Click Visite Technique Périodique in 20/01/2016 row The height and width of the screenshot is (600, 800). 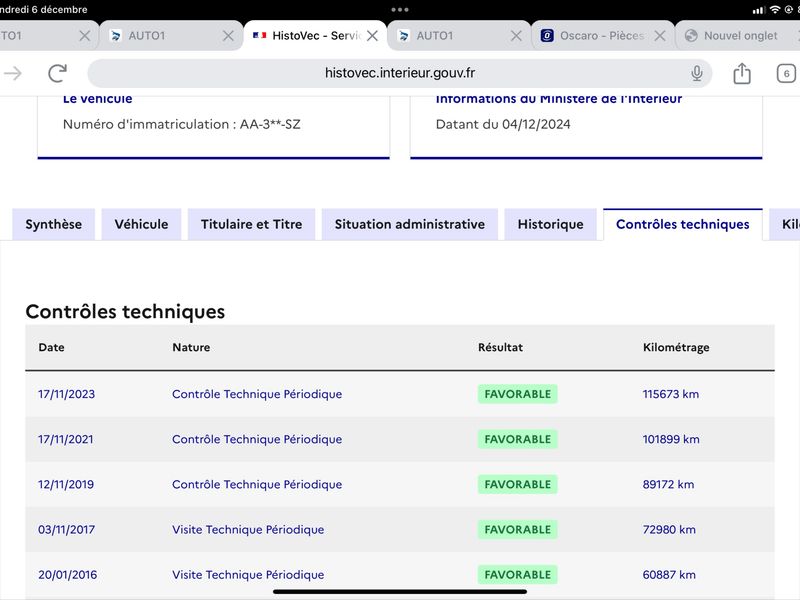pyautogui.click(x=248, y=574)
